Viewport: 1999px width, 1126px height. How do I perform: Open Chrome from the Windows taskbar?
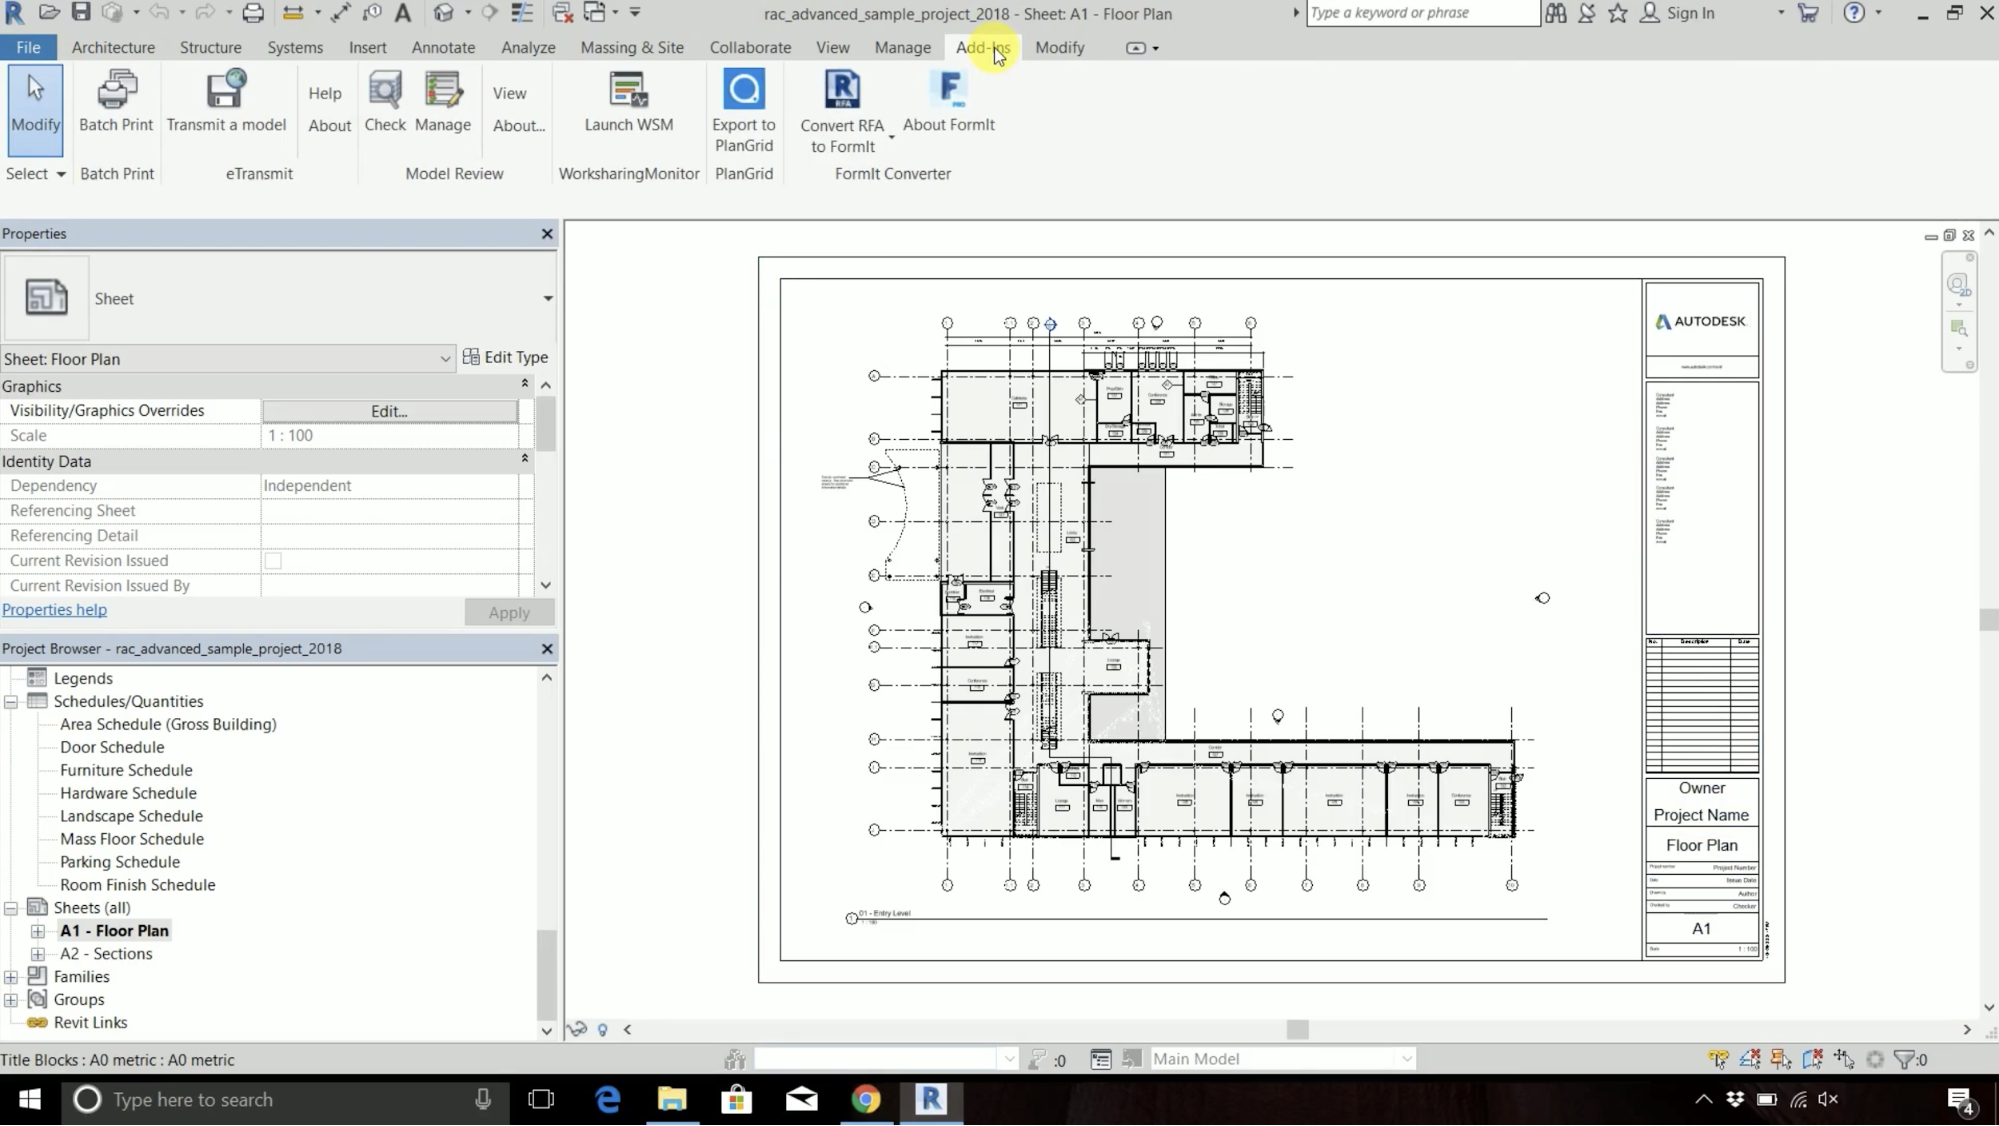866,1099
